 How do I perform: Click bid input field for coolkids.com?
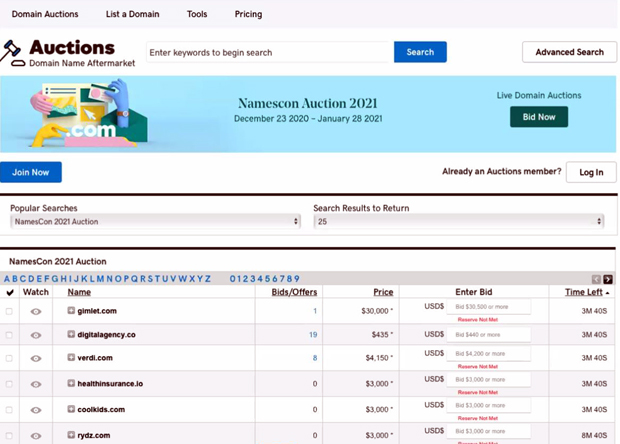[x=489, y=406]
